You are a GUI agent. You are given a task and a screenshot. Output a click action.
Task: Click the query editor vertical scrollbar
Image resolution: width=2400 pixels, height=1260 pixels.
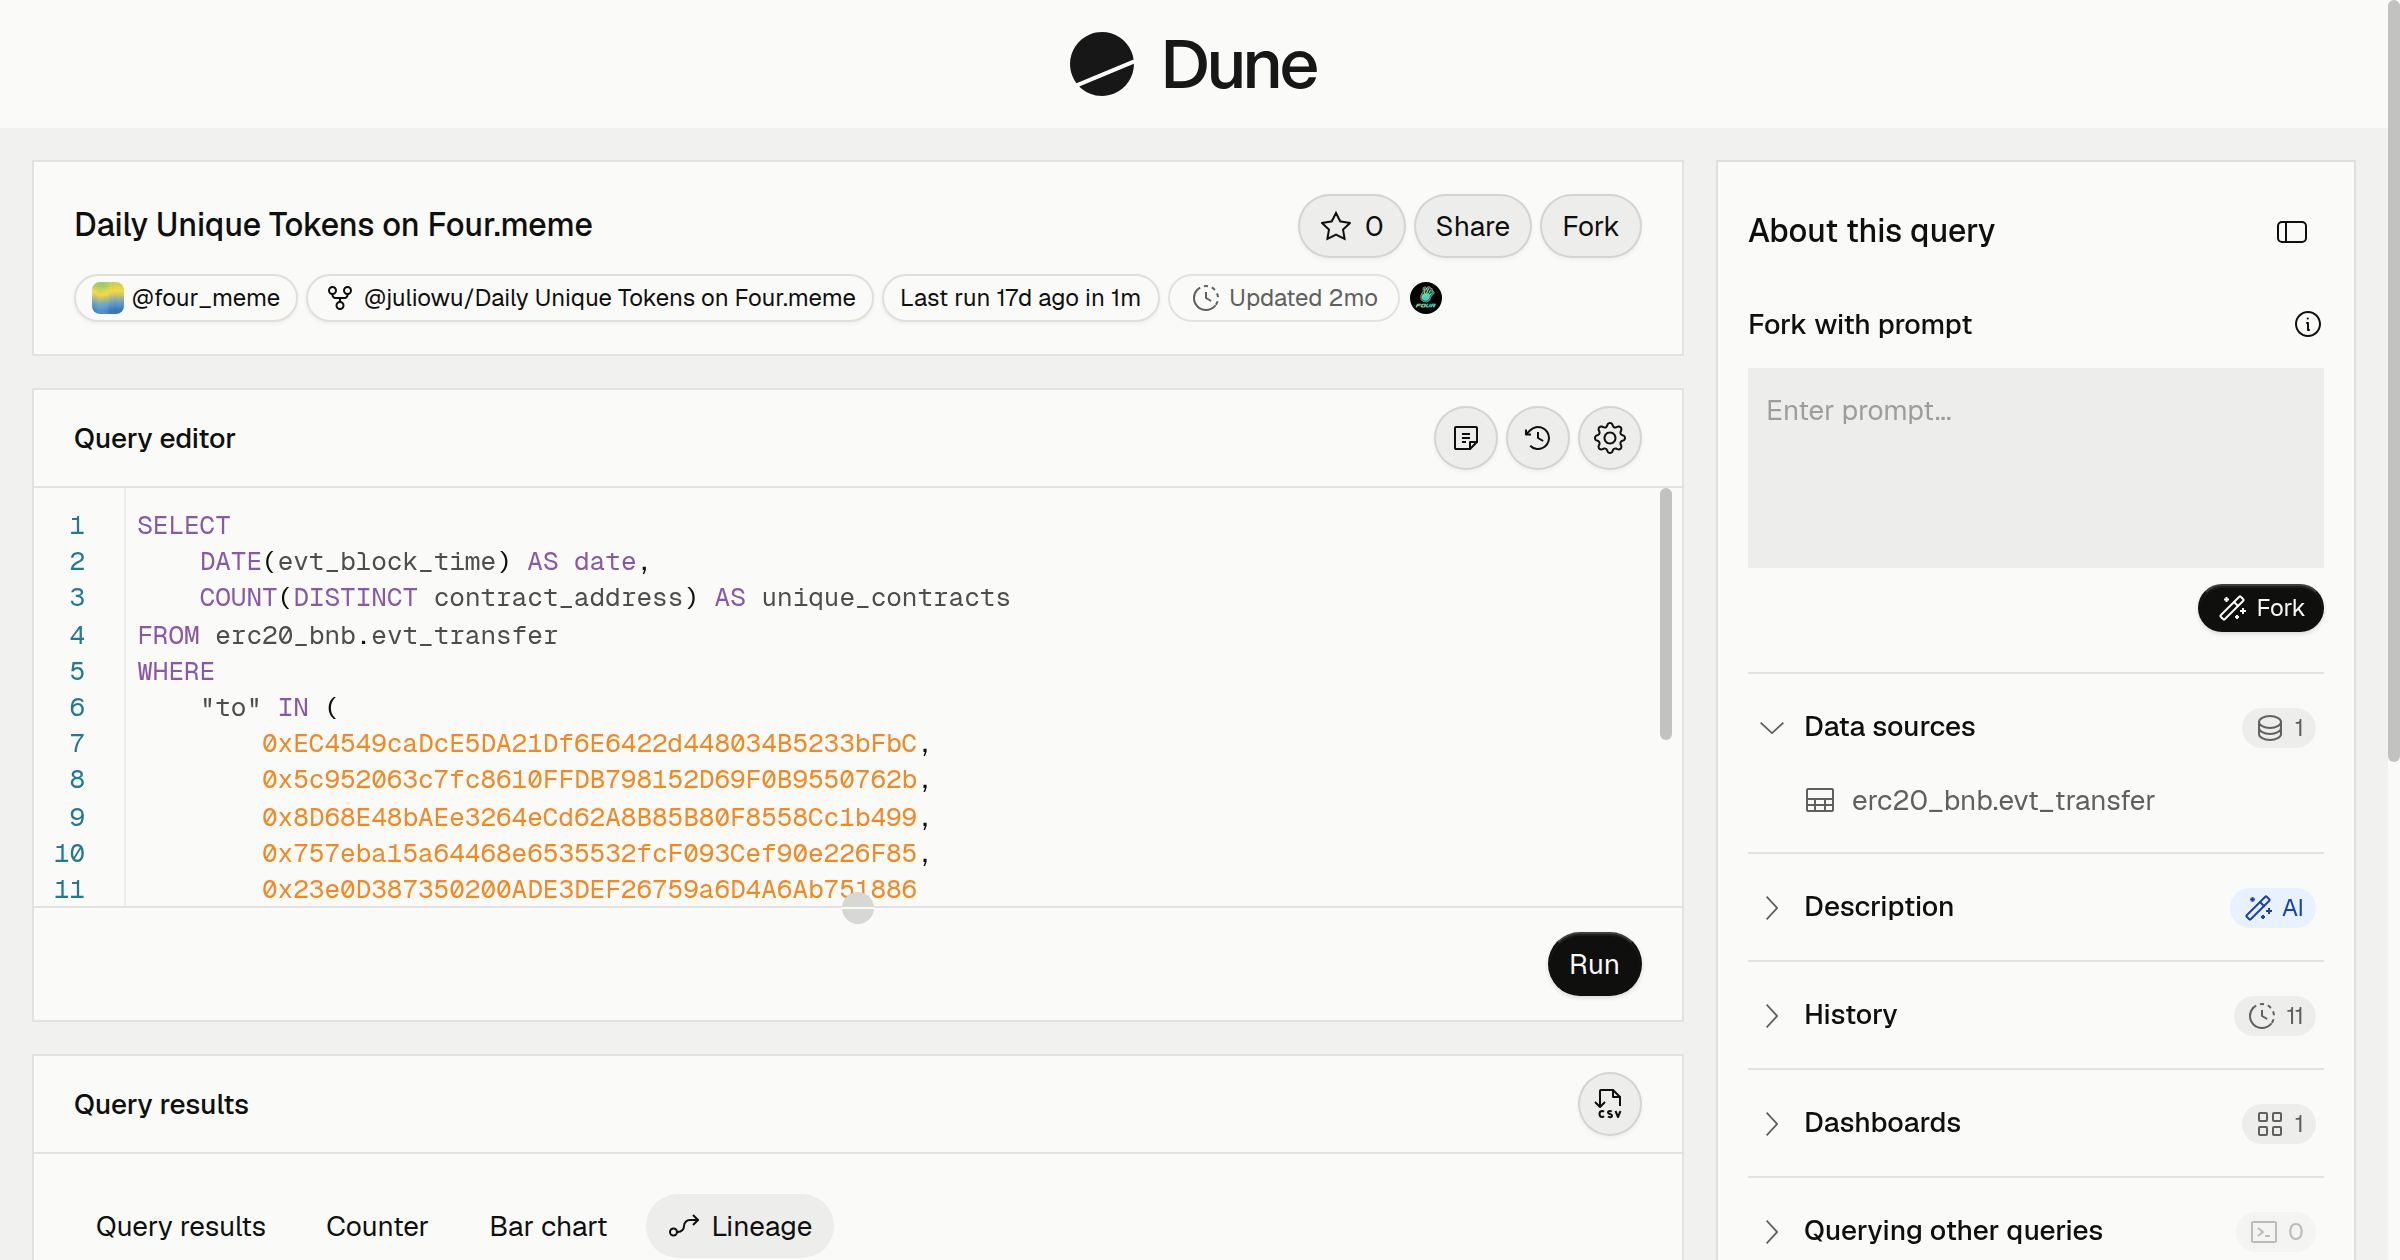[1665, 614]
